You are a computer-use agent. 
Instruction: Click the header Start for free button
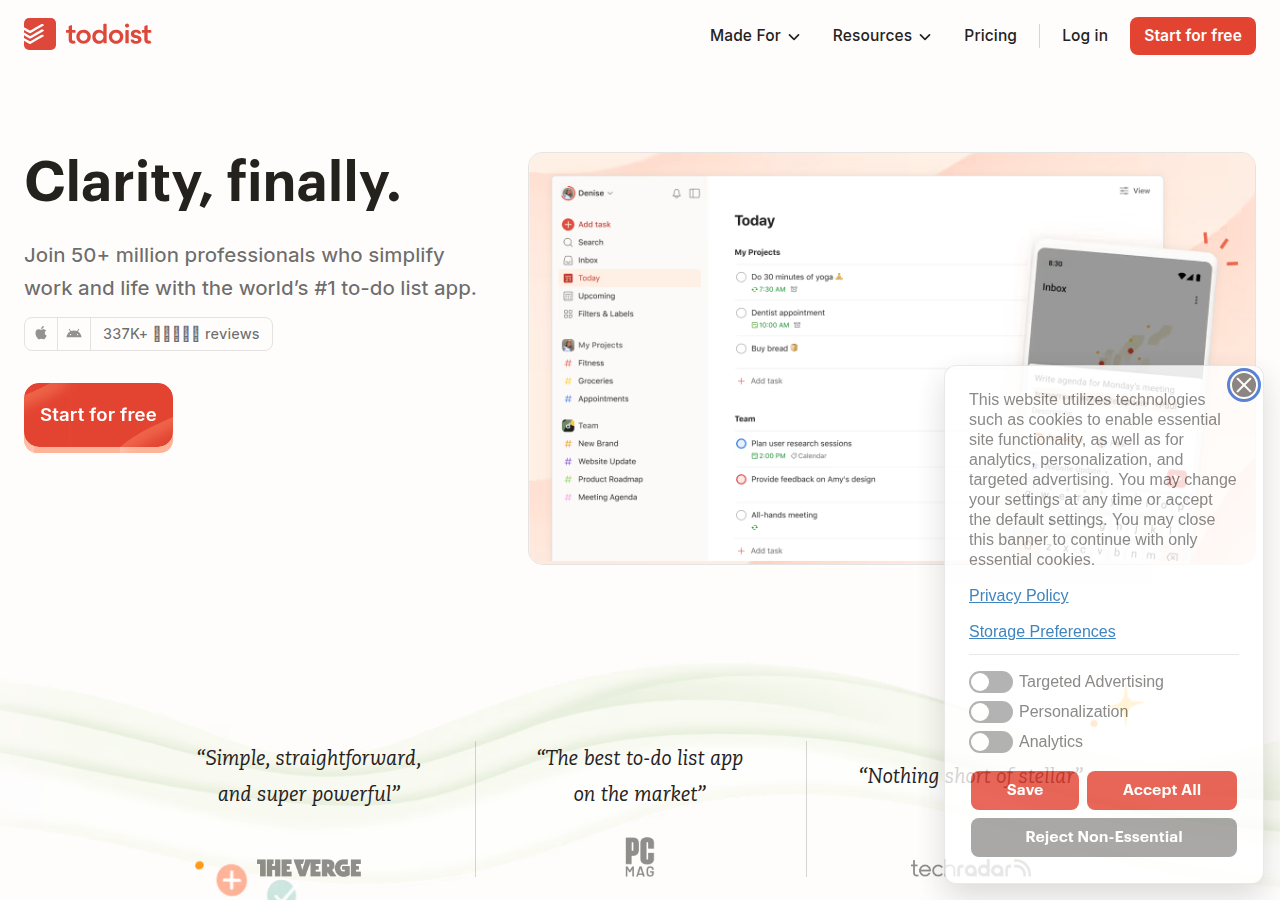(x=1193, y=35)
